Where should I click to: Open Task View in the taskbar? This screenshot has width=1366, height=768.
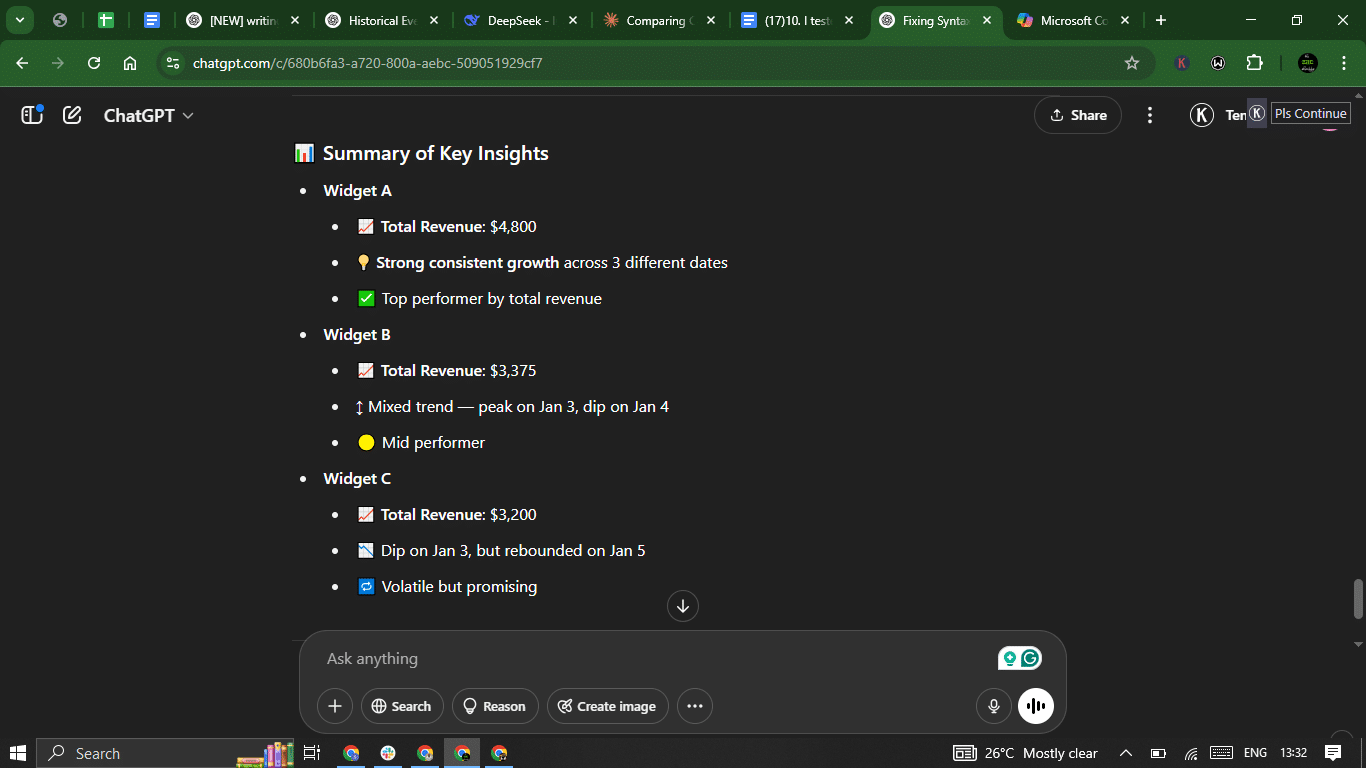311,753
